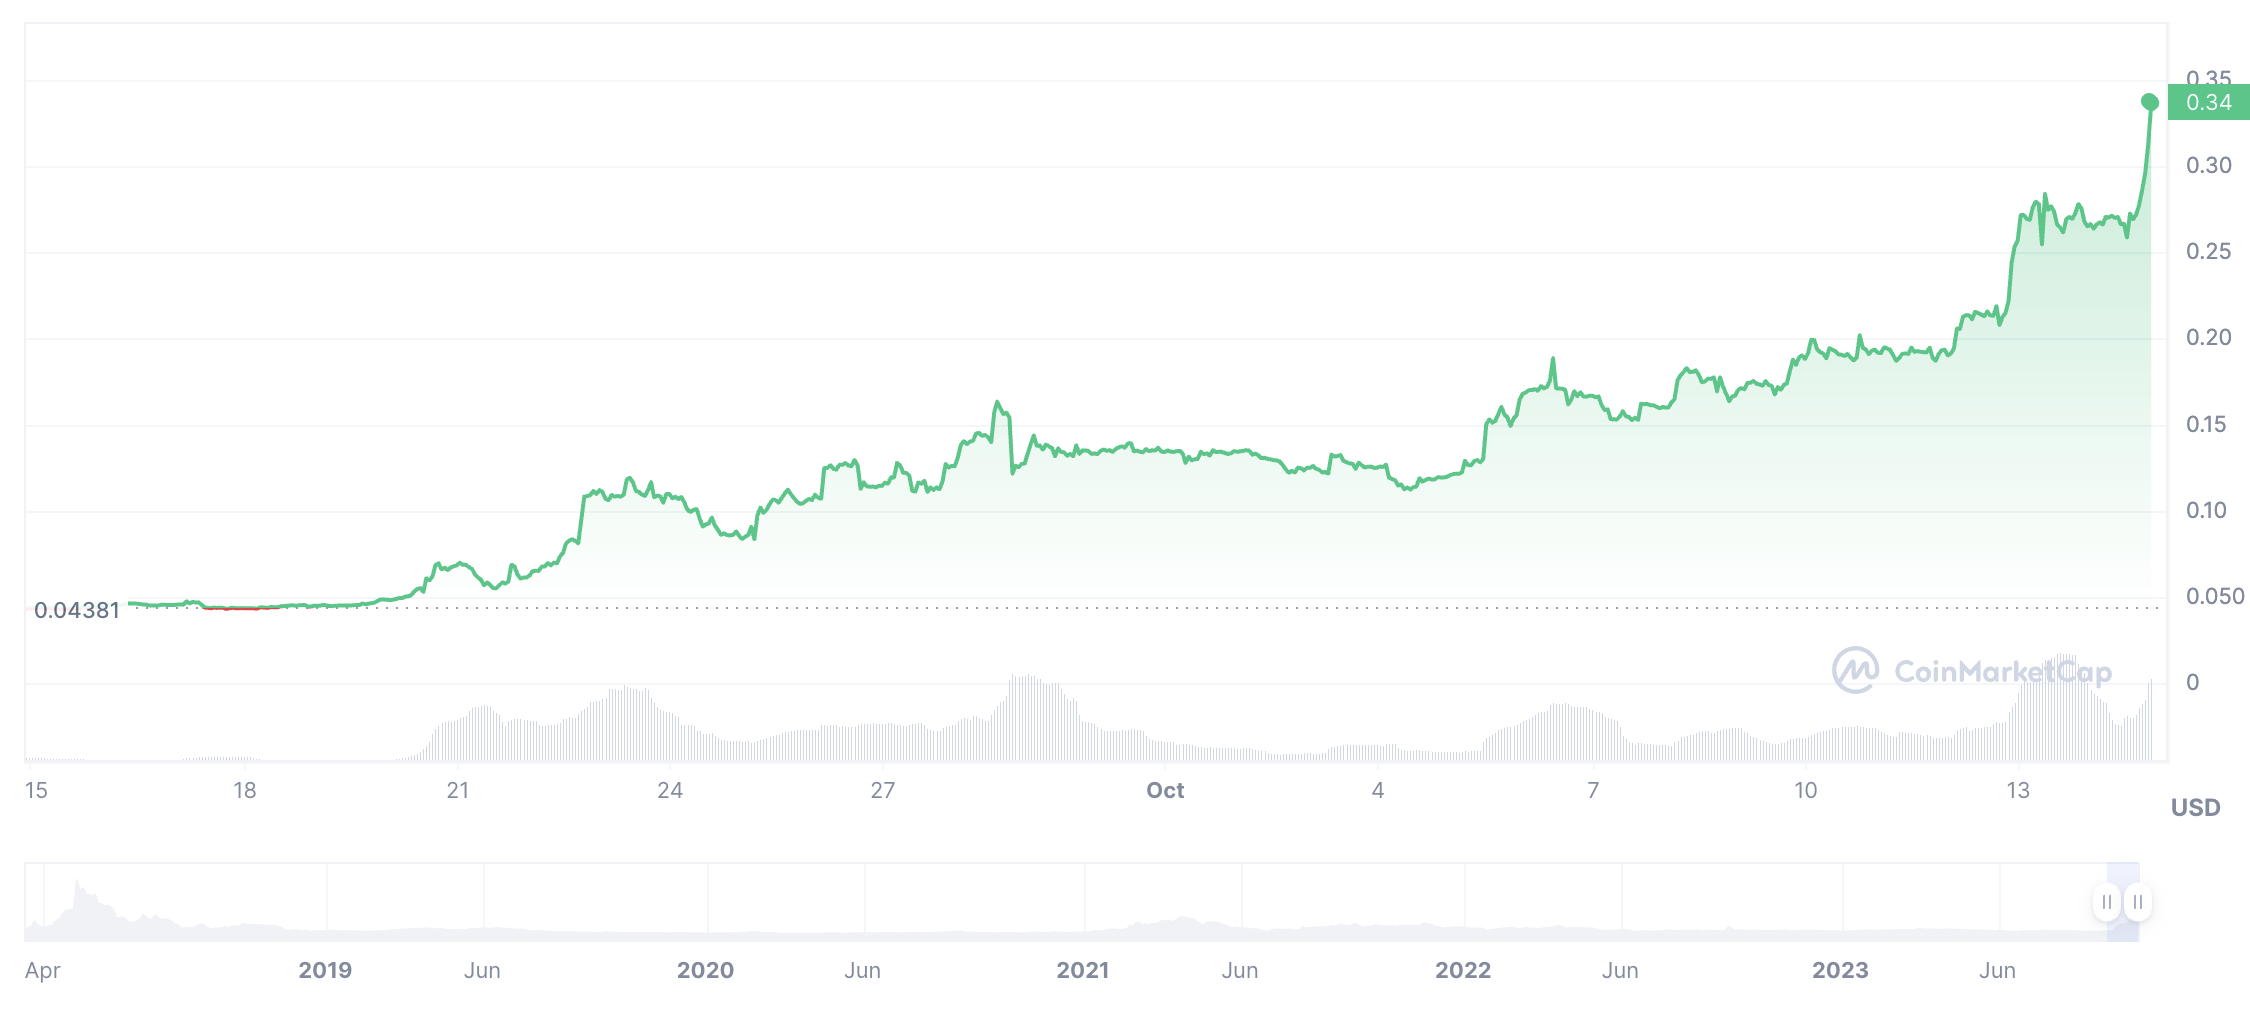Click the green 0.34 current price tag

coord(2208,102)
